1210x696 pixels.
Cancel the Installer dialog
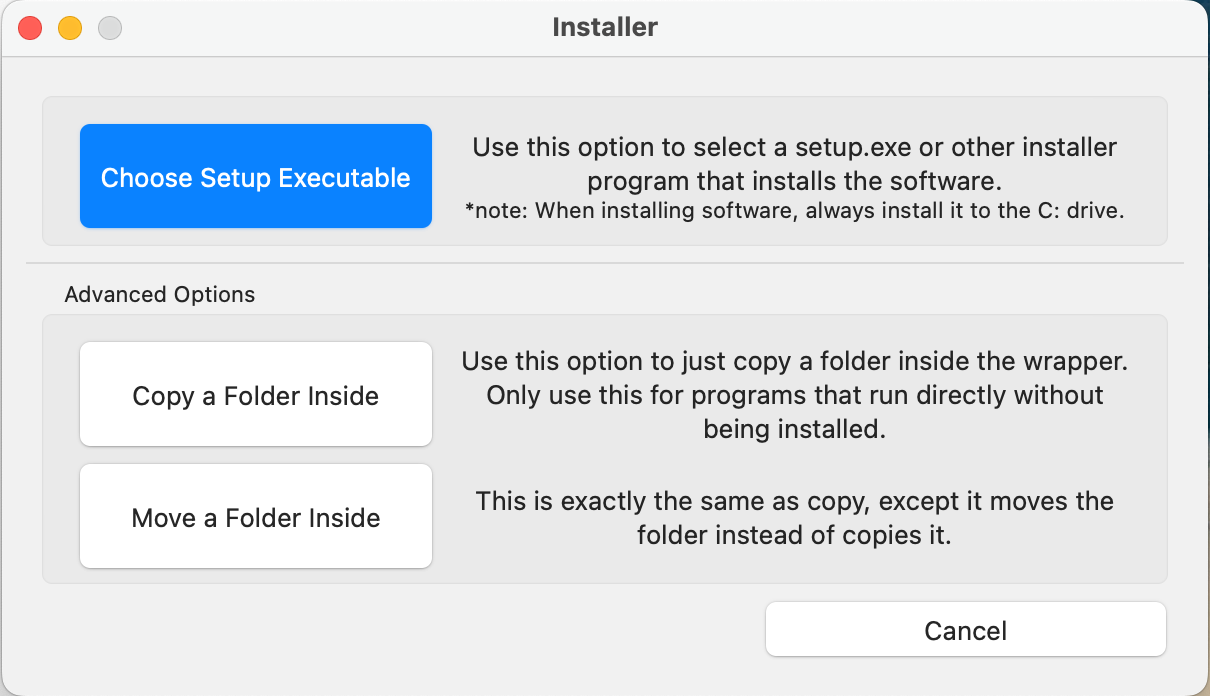(965, 630)
